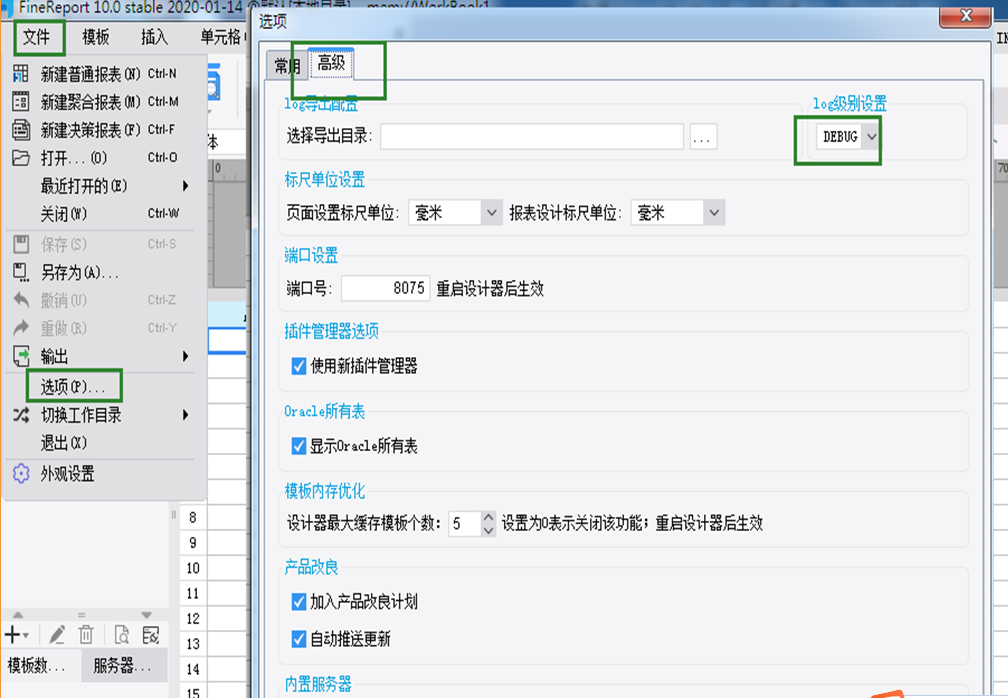Click the pencil edit icon in bottom panel
This screenshot has height=698, width=1008.
[x=57, y=635]
